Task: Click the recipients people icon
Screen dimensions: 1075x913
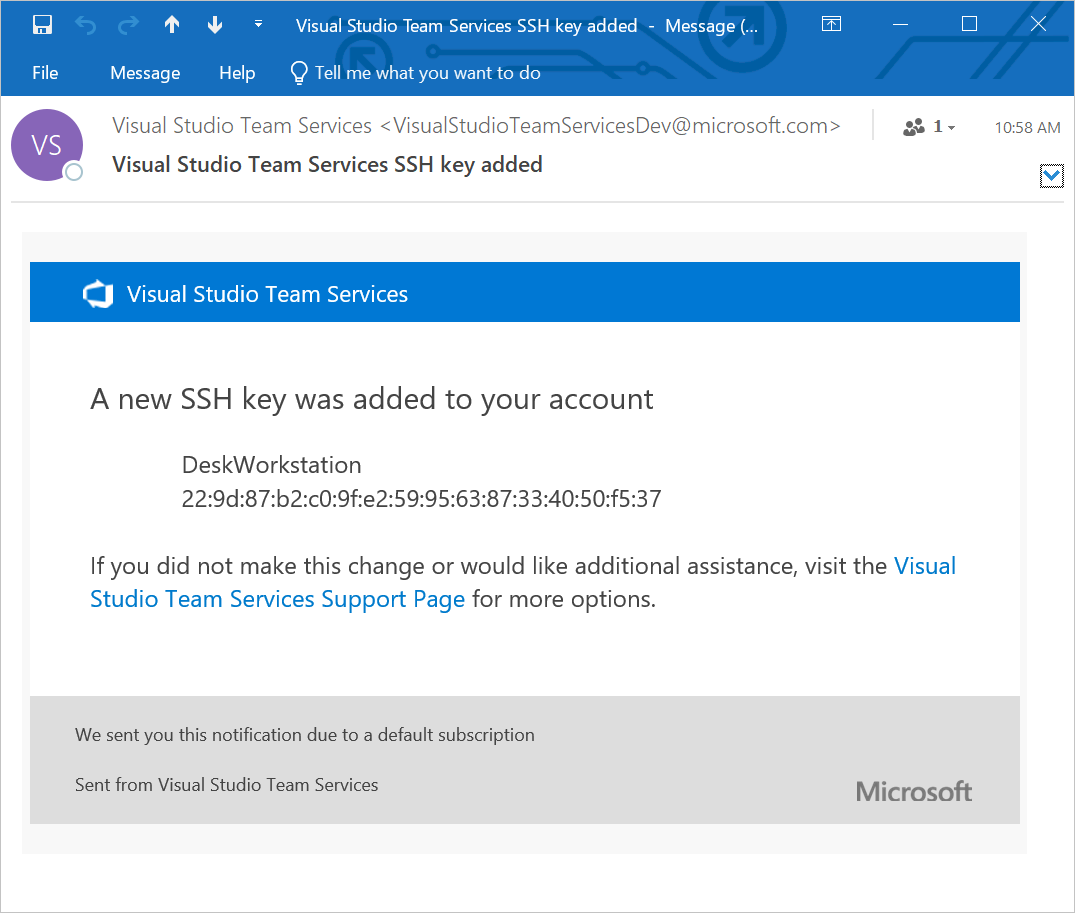Action: (x=914, y=127)
